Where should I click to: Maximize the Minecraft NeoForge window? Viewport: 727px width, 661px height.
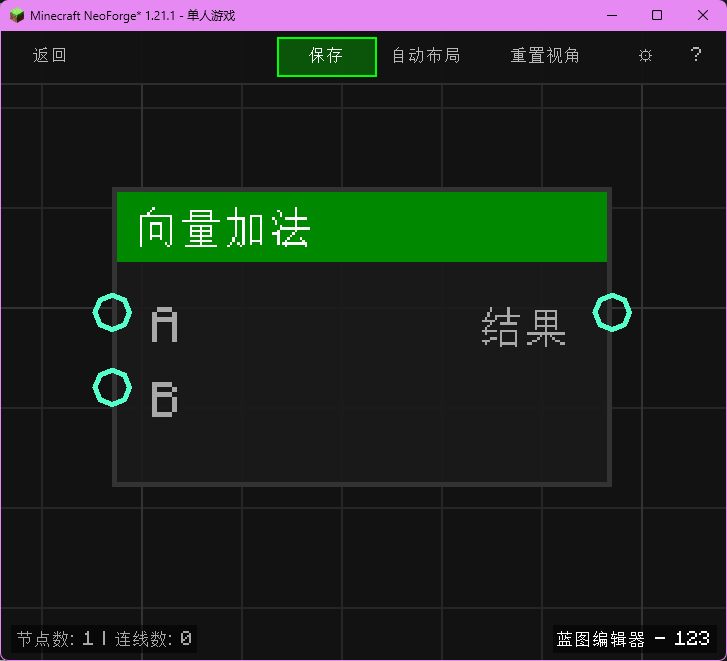[x=657, y=15]
